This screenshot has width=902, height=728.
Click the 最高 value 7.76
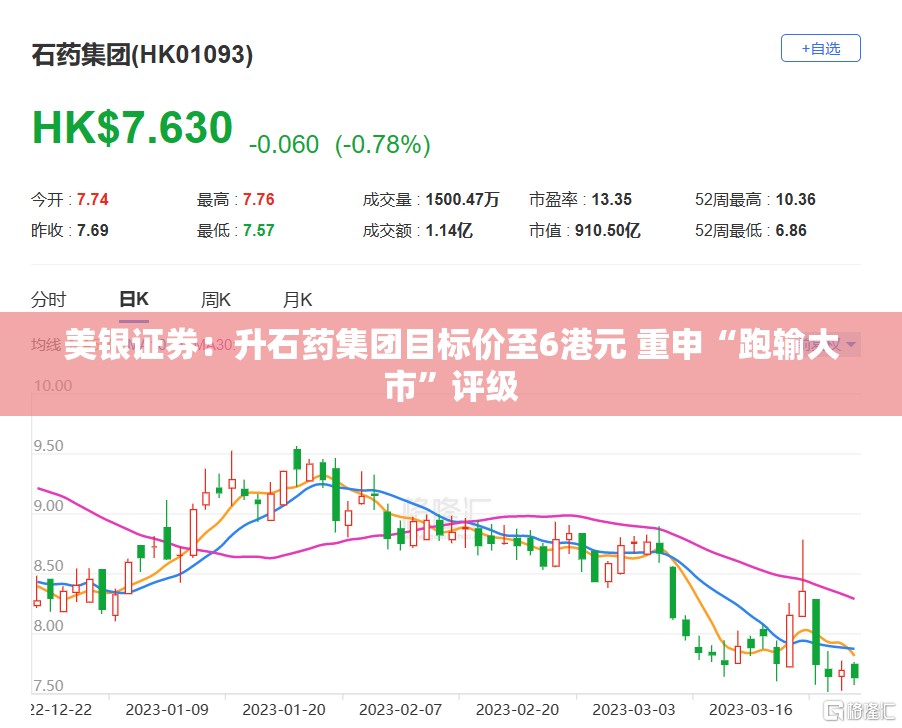point(258,200)
